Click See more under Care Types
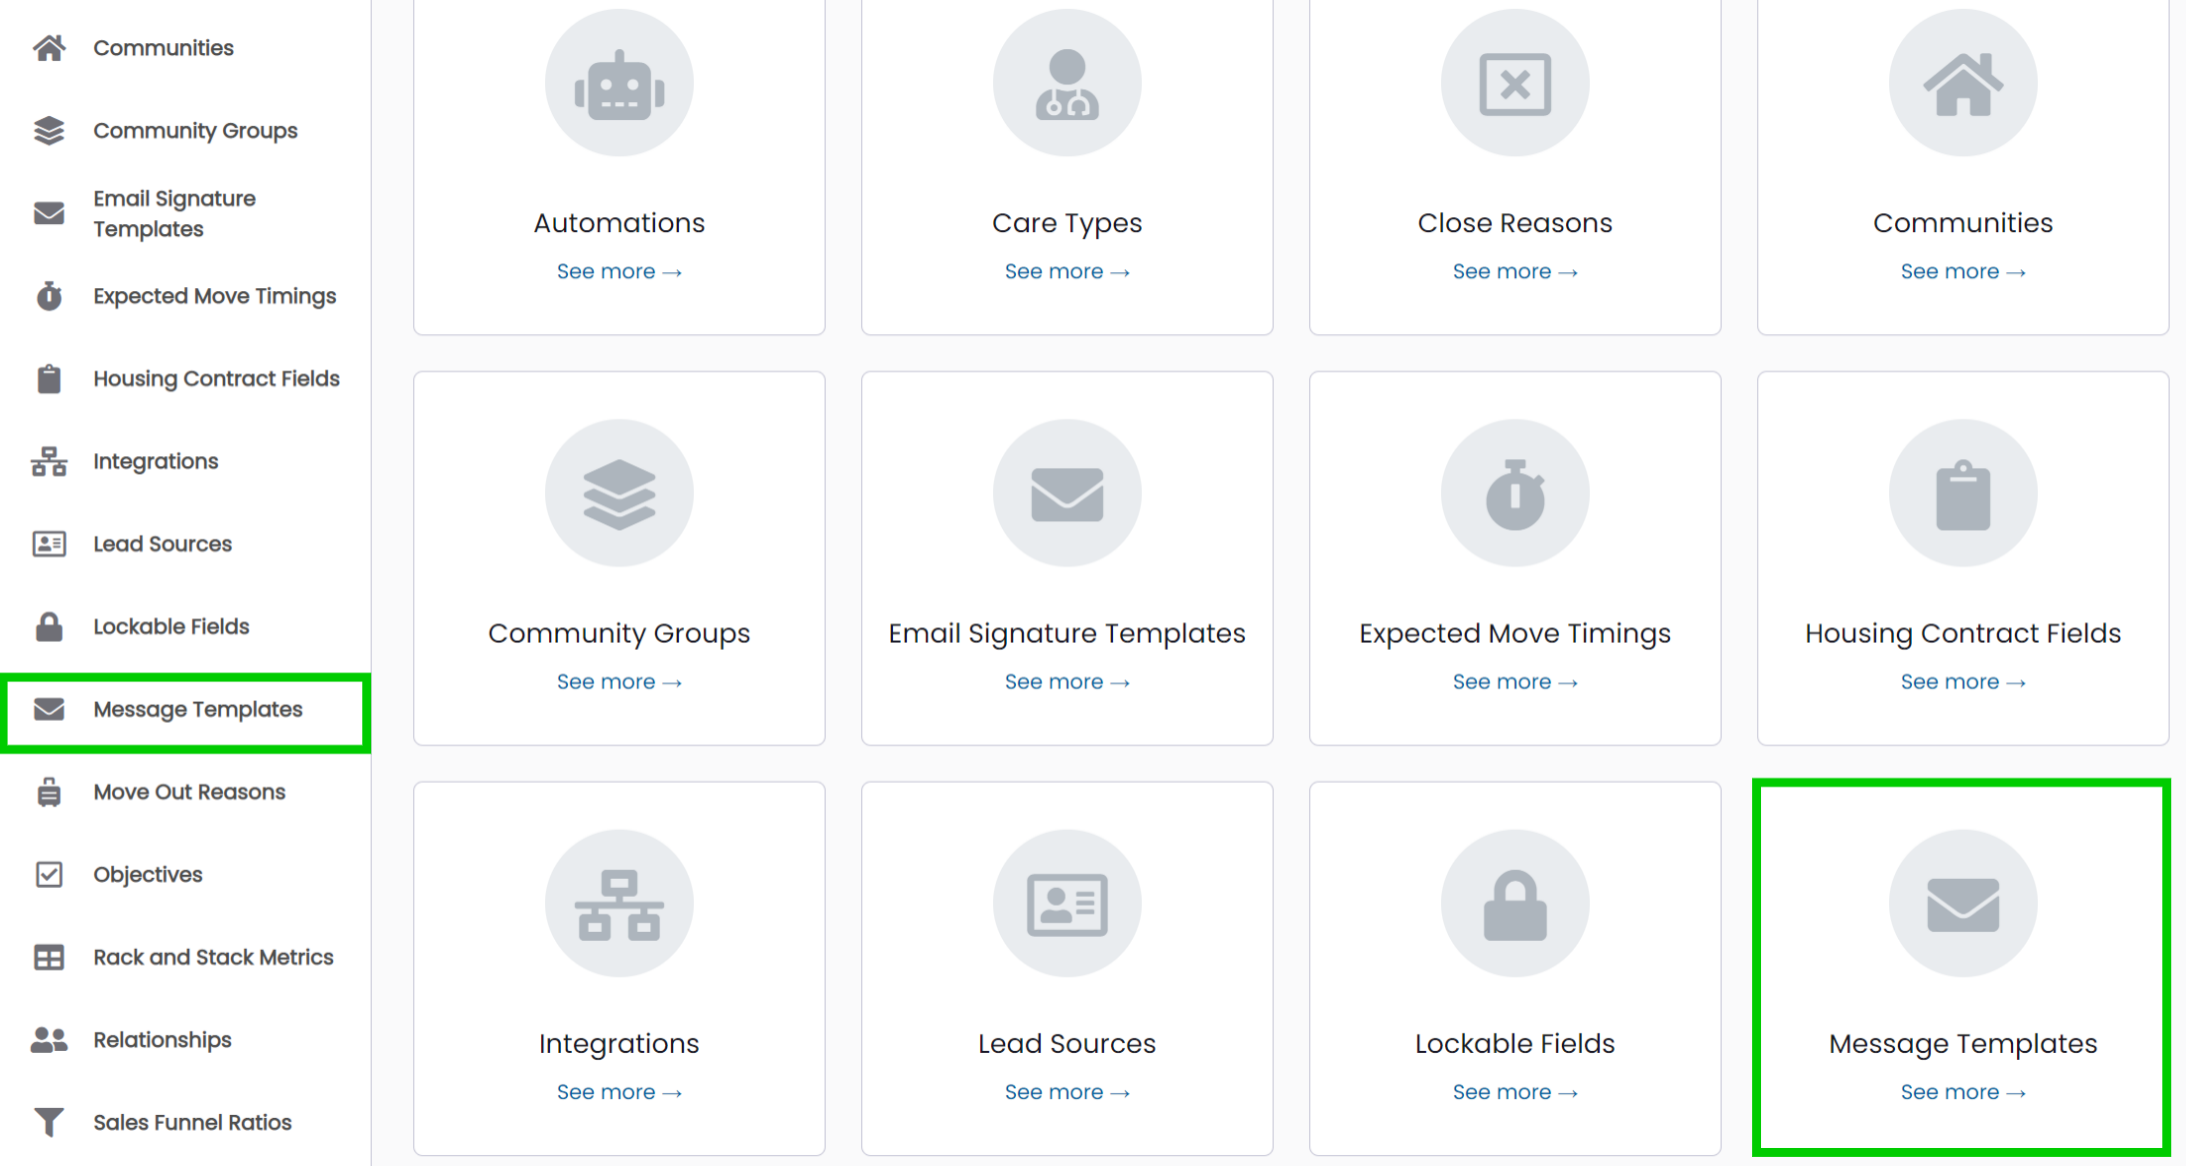This screenshot has width=2186, height=1166. (1067, 271)
